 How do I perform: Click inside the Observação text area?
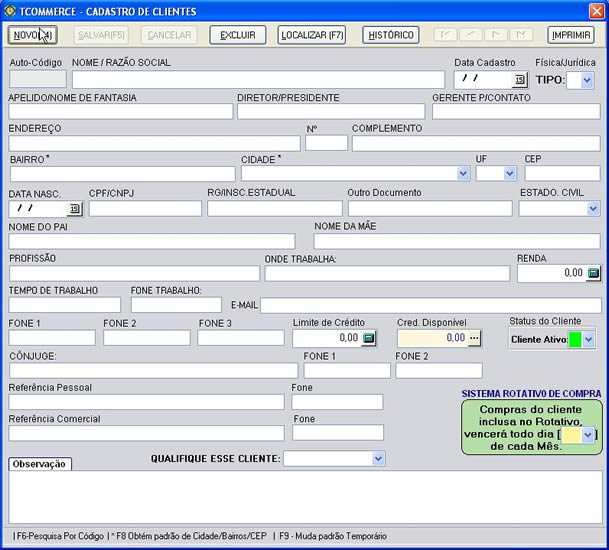click(x=305, y=497)
